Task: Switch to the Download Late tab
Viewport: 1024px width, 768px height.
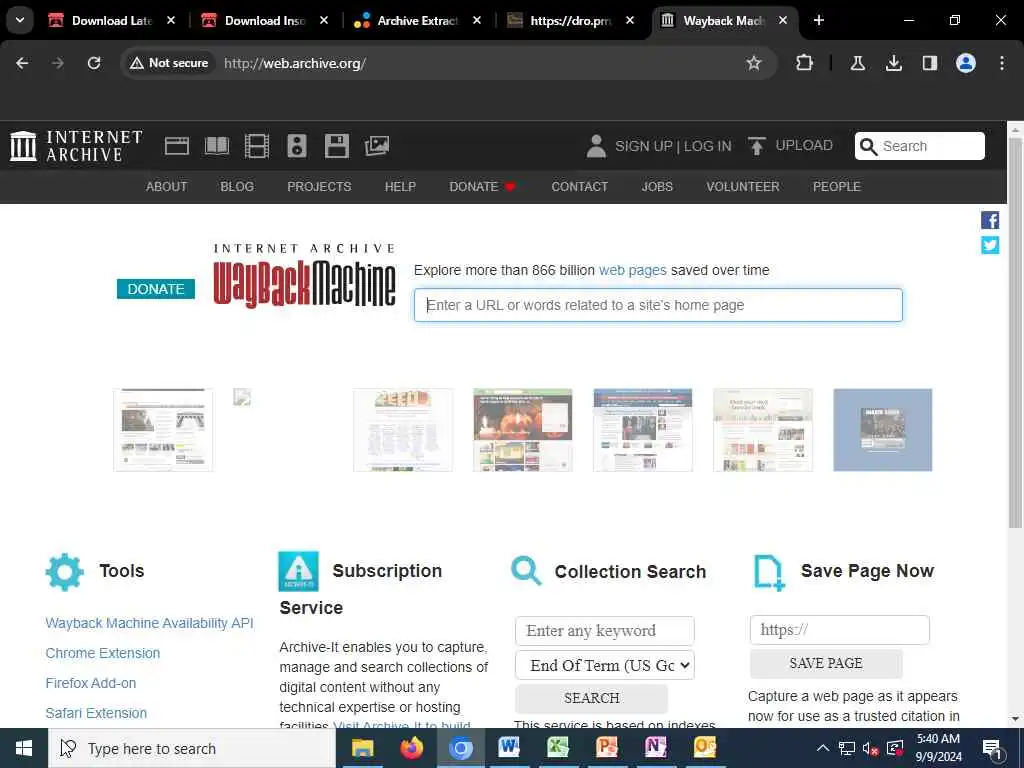Action: 112,21
